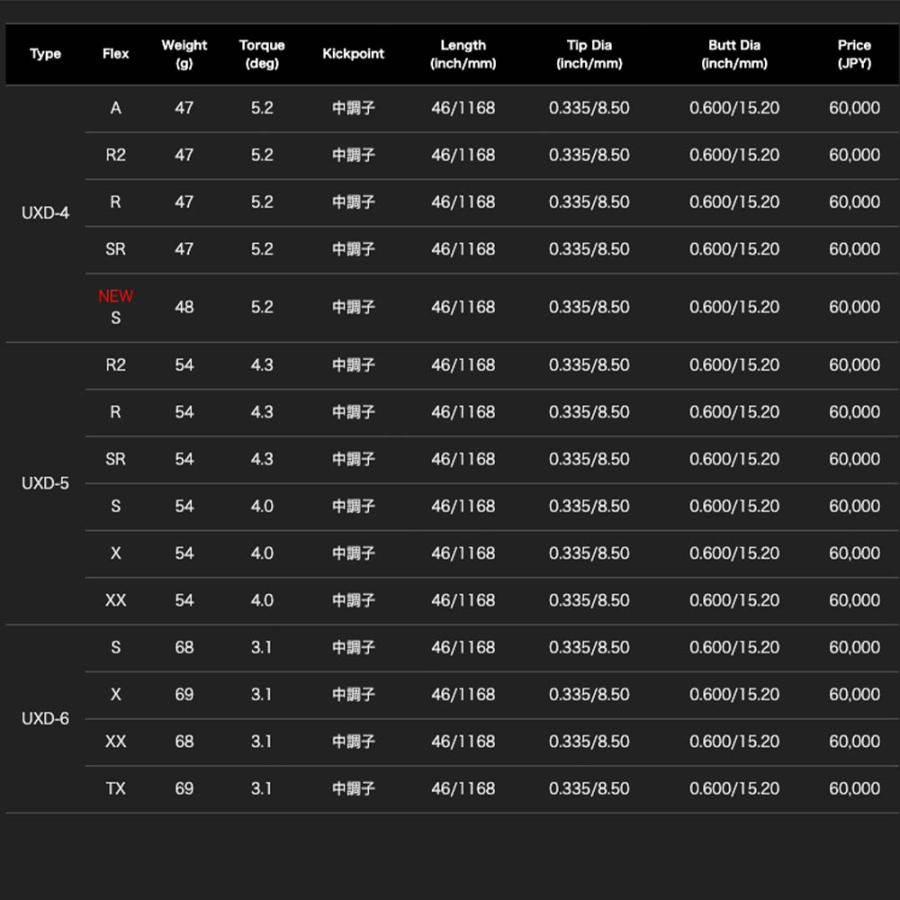This screenshot has height=900, width=900.
Task: Click the red NEW label
Action: 115,296
